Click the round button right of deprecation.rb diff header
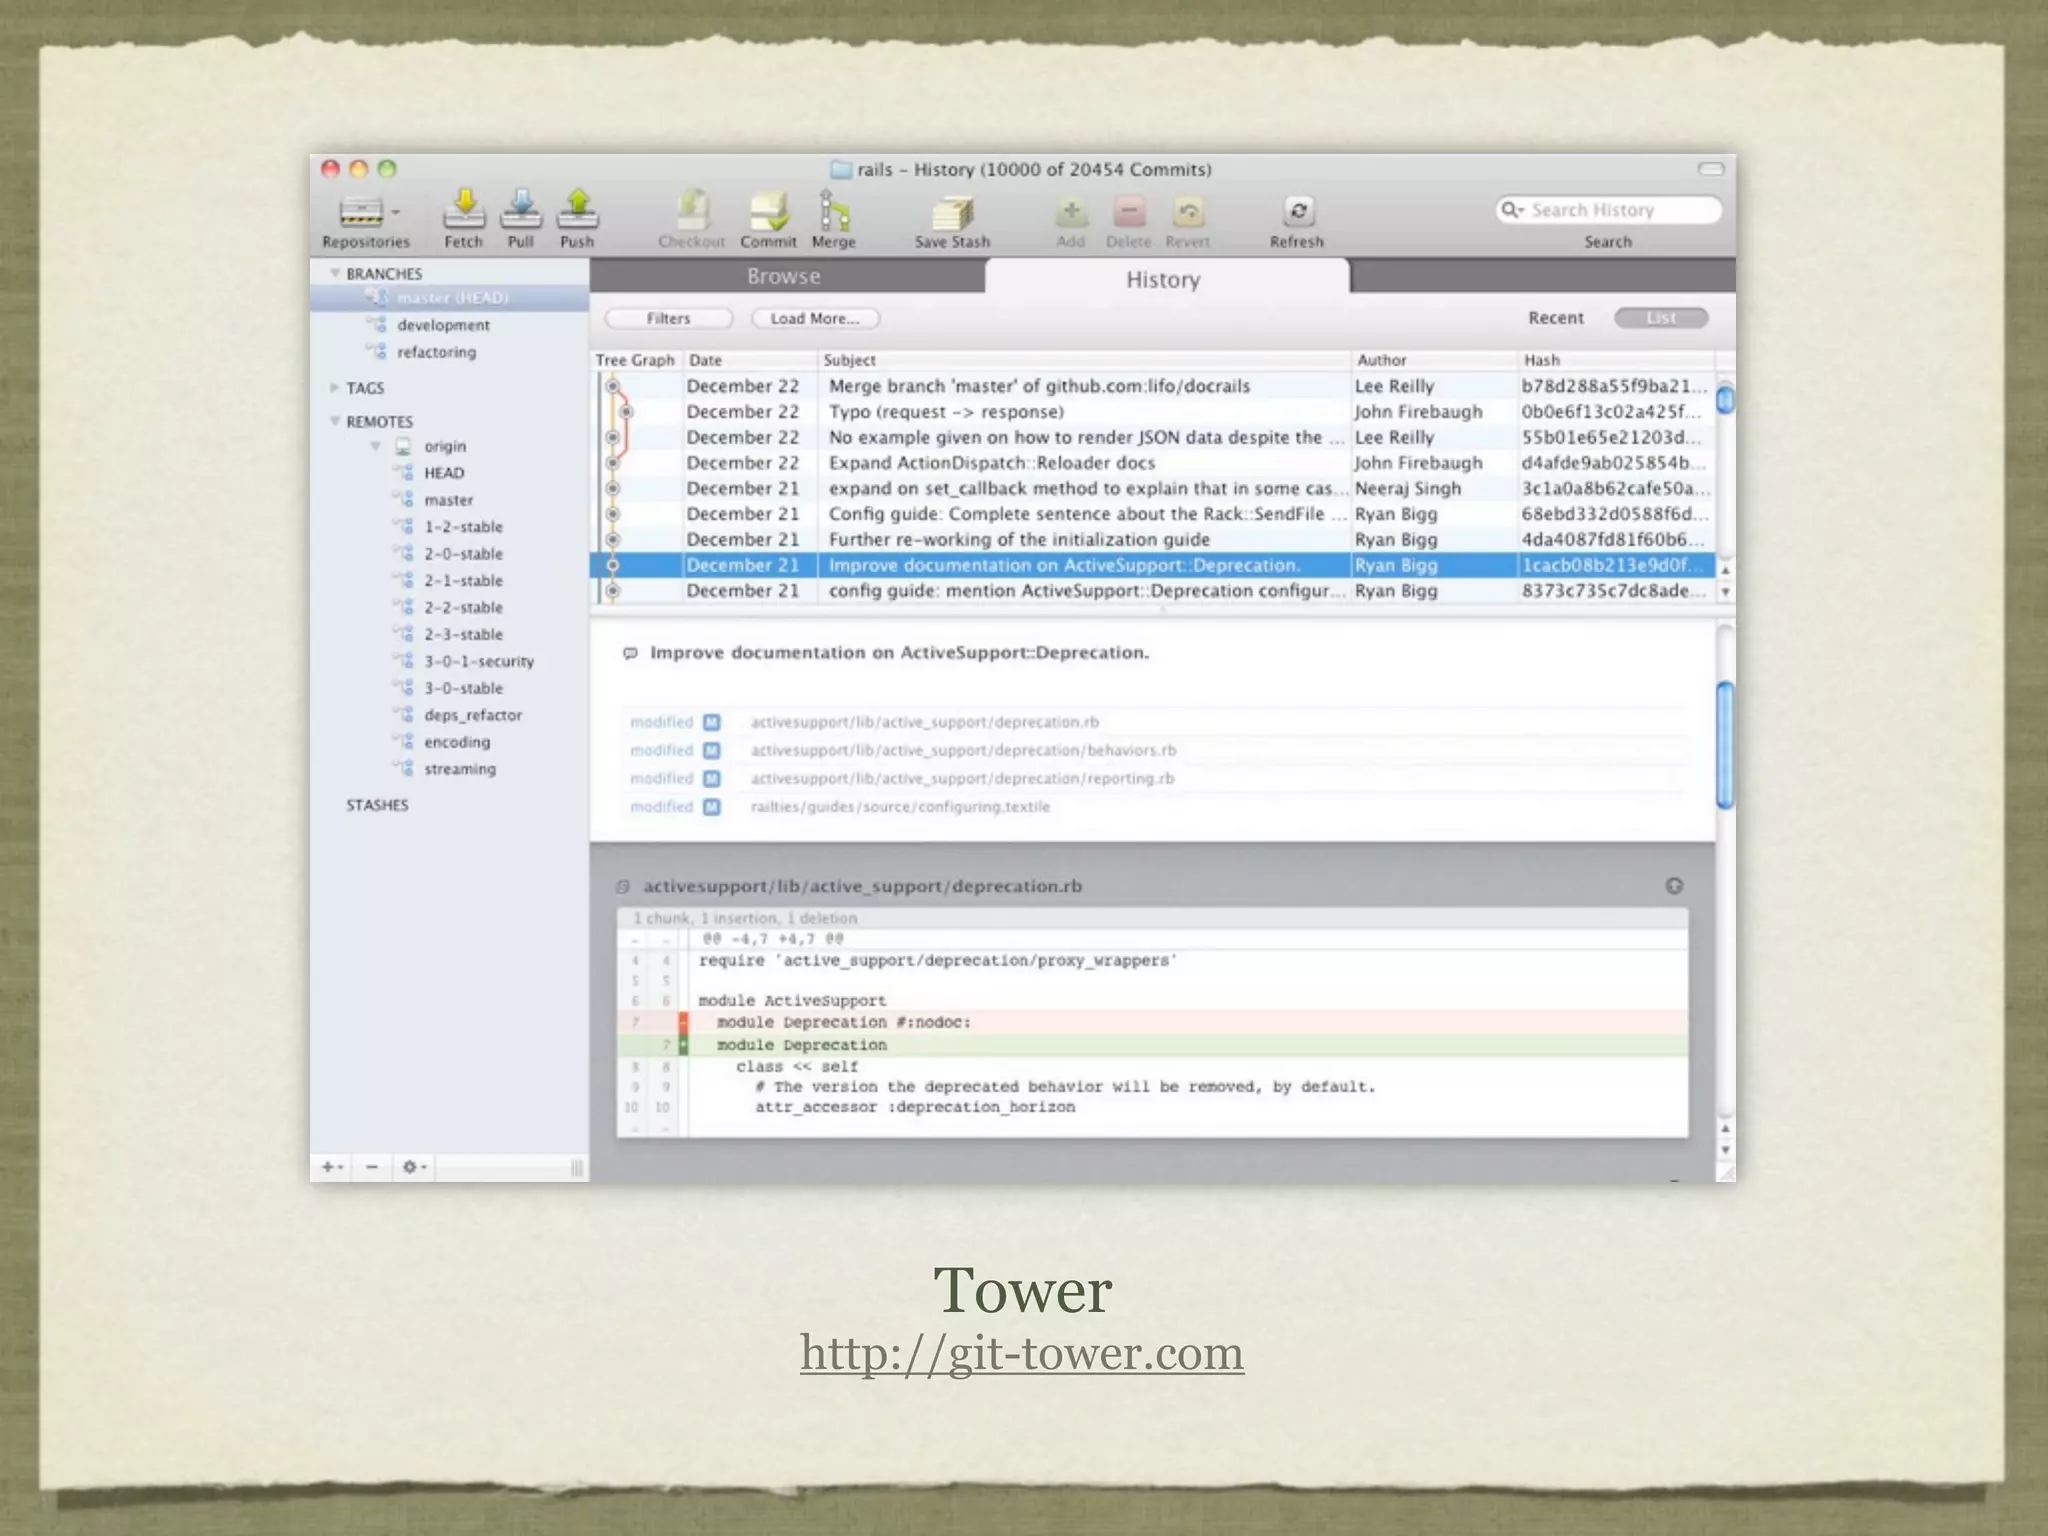 pyautogui.click(x=1674, y=886)
